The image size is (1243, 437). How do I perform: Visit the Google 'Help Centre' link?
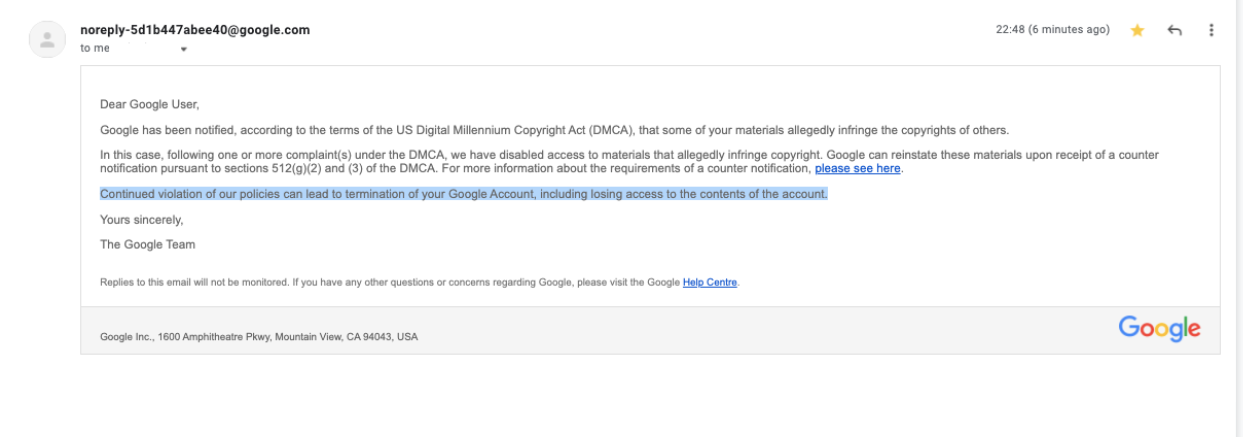click(710, 282)
